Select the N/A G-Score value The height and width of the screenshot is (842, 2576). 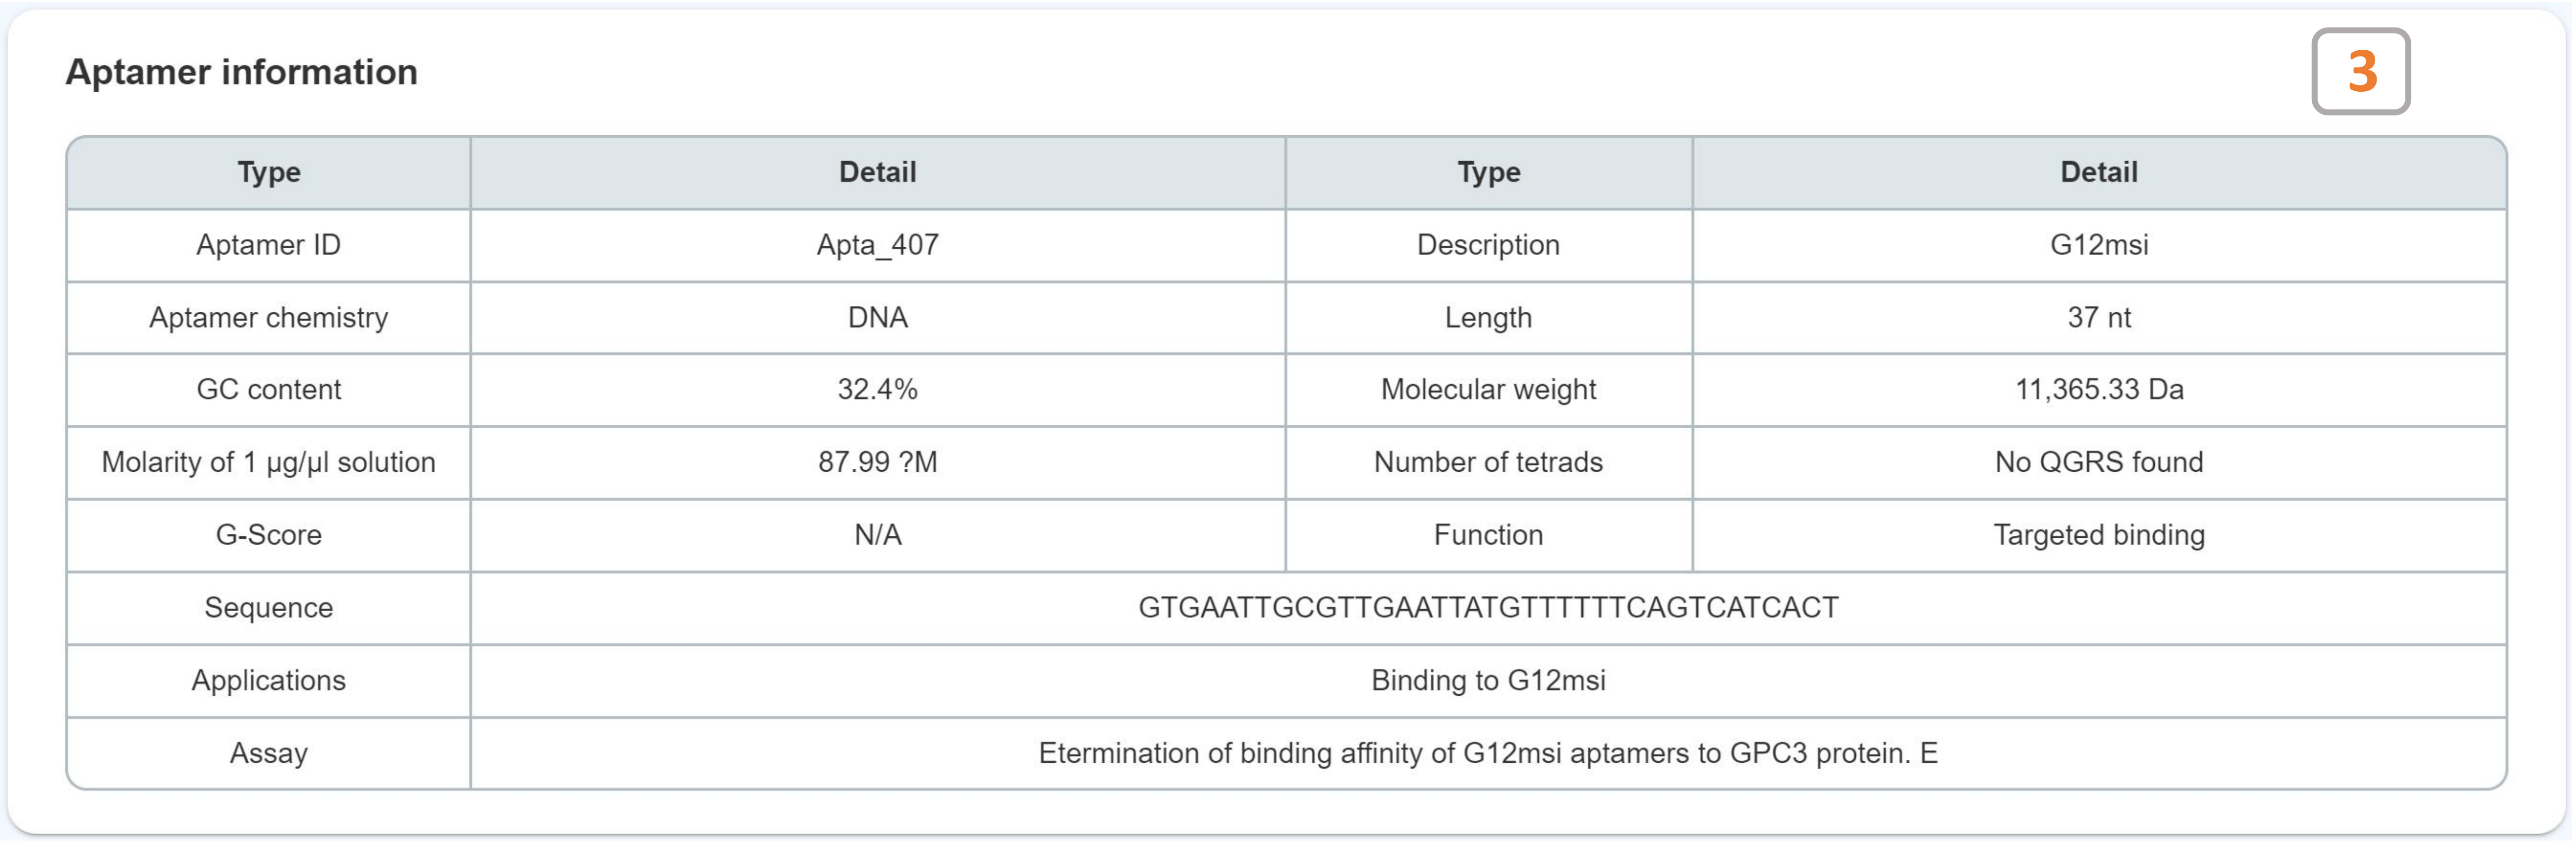(877, 535)
